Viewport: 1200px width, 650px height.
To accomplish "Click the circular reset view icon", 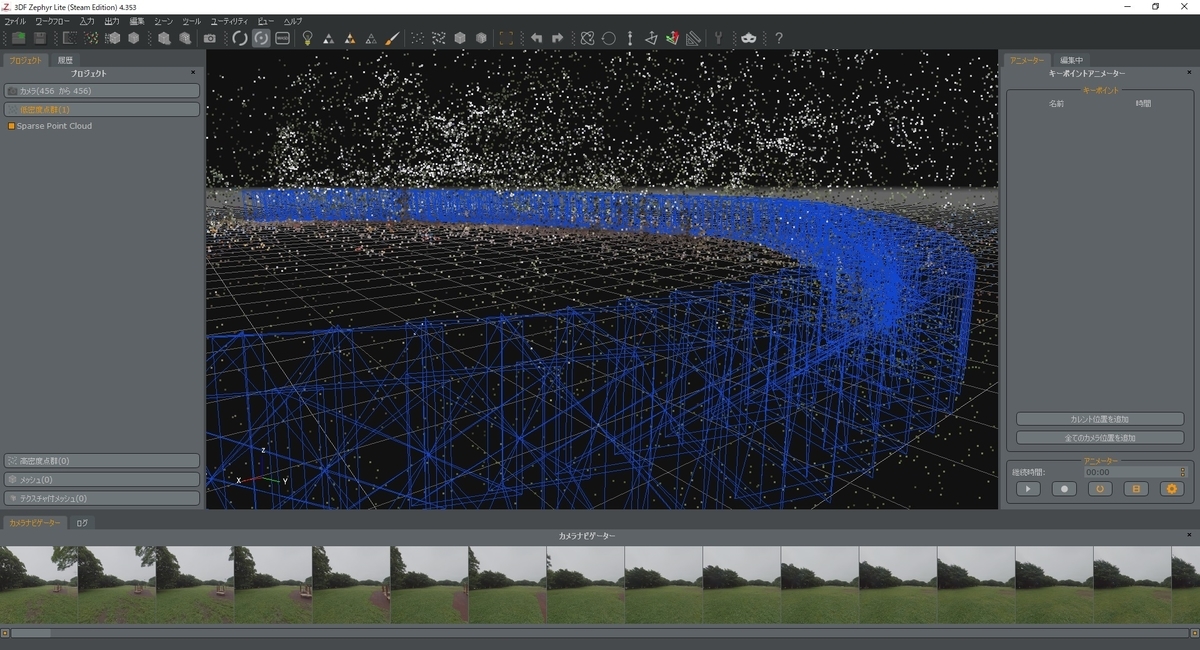I will pos(608,38).
